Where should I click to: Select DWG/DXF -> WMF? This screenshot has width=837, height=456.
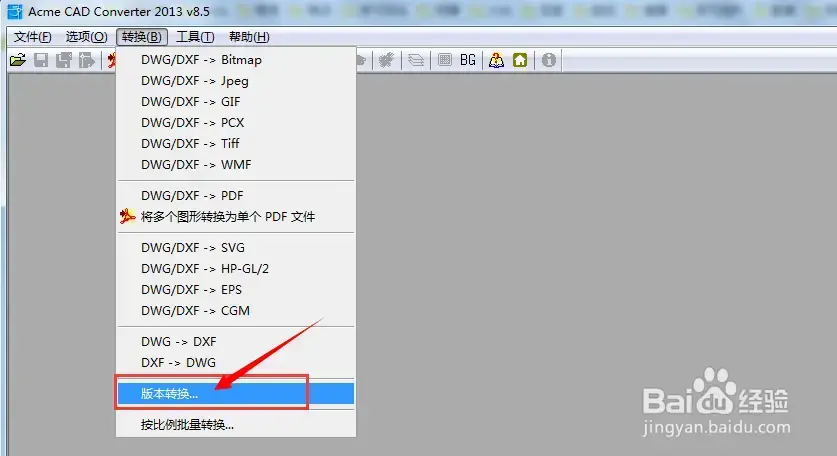(235, 164)
